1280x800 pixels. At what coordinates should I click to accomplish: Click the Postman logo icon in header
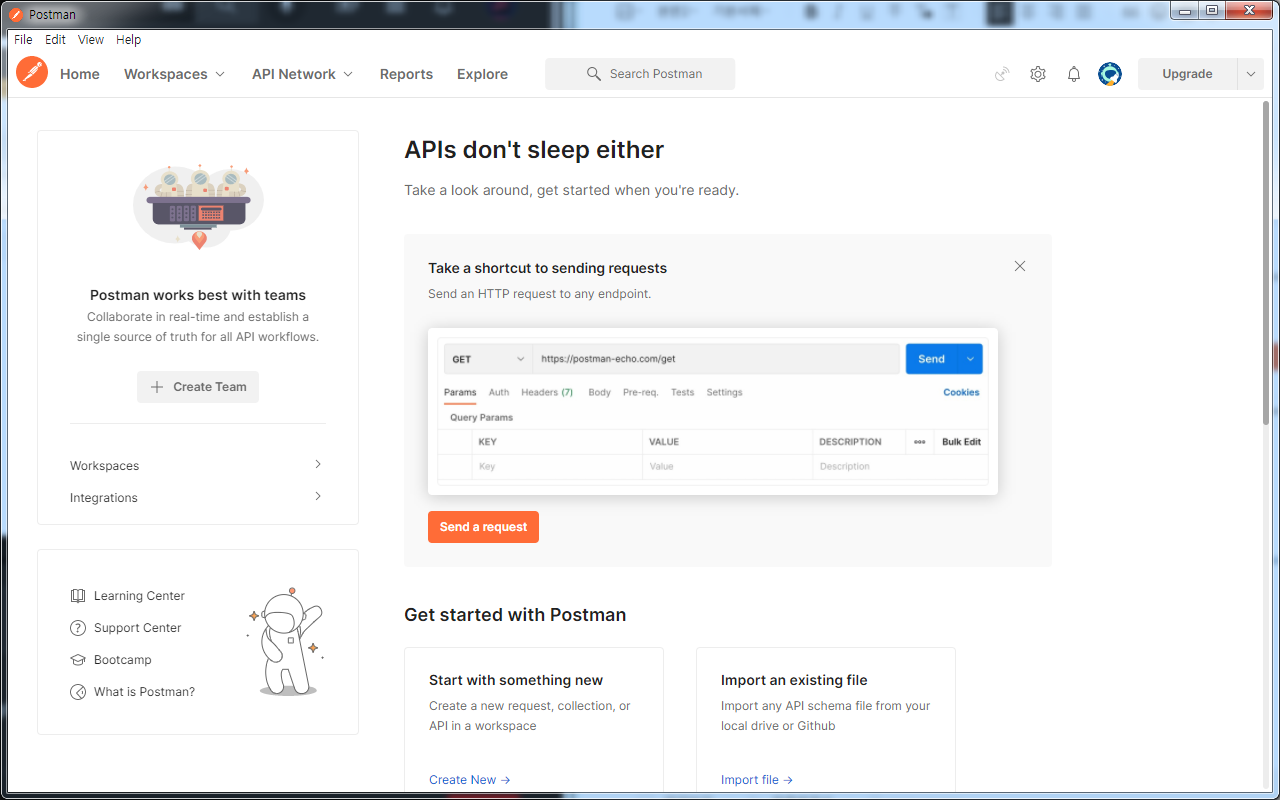32,73
